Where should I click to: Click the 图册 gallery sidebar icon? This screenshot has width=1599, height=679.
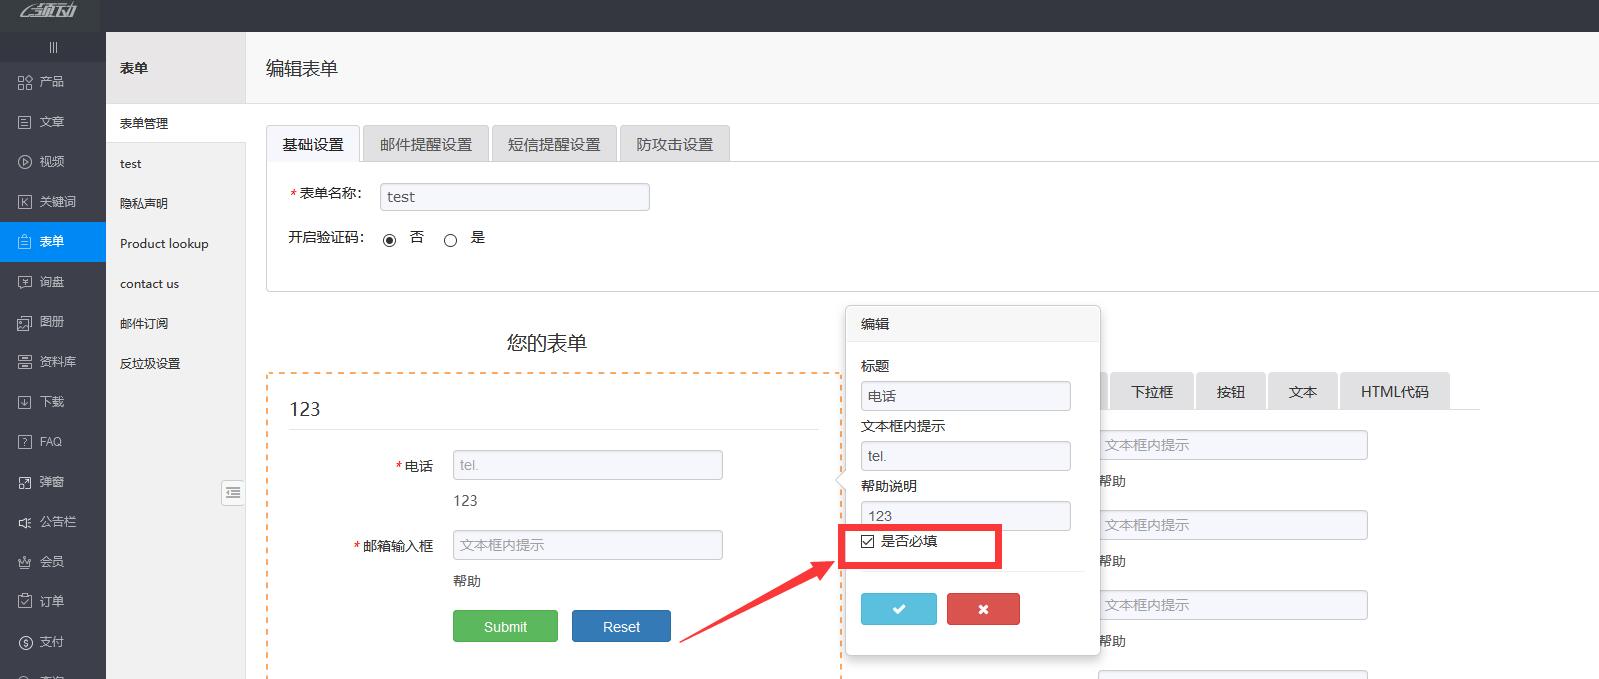[26, 322]
